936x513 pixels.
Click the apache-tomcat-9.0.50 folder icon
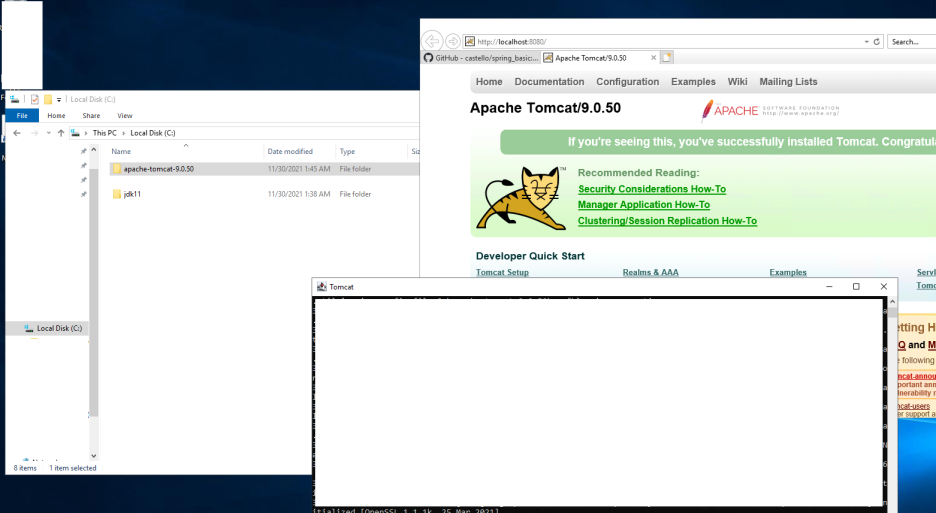[x=117, y=169]
